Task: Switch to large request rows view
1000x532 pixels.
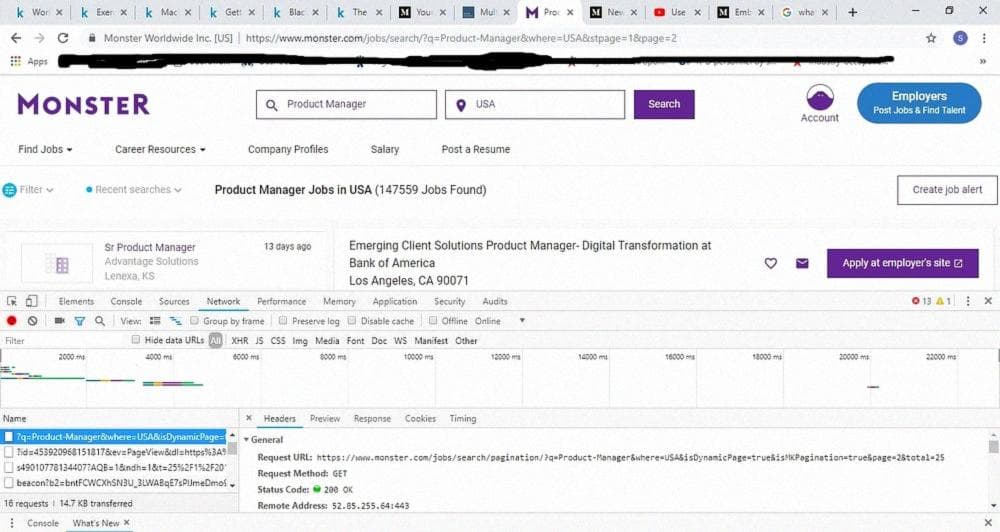Action: point(155,321)
